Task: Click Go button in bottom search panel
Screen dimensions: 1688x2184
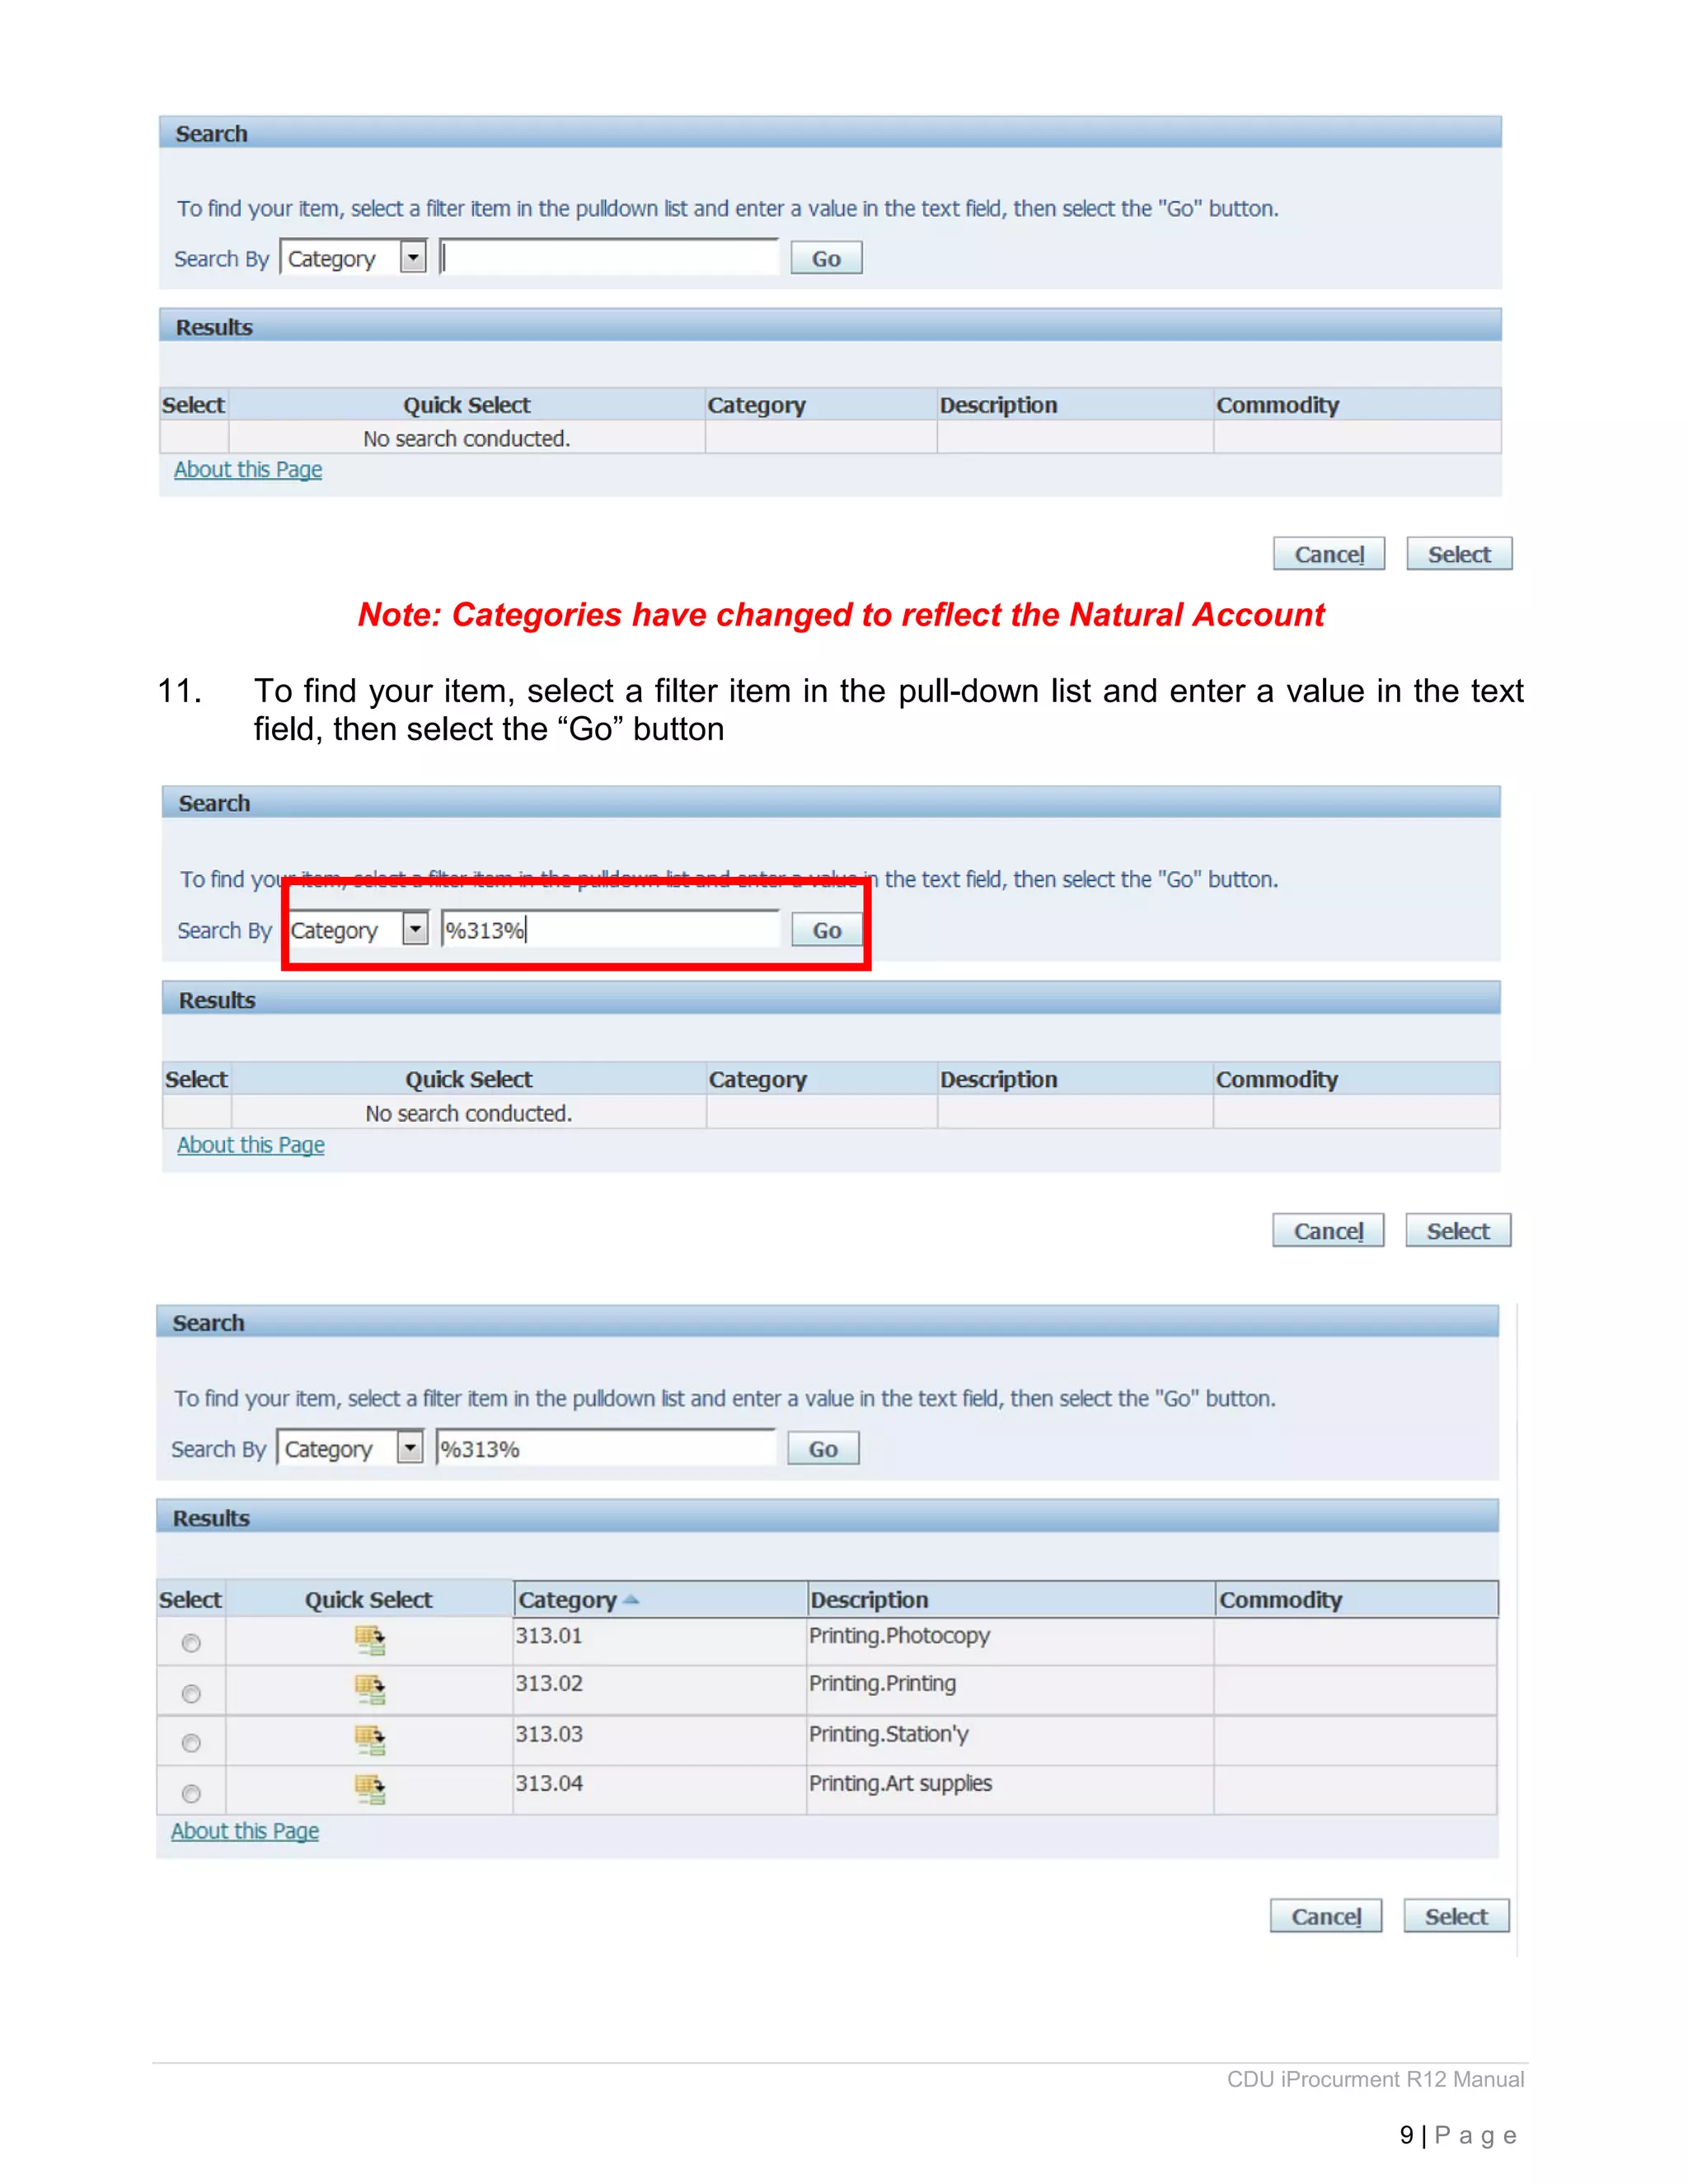Action: point(823,1448)
